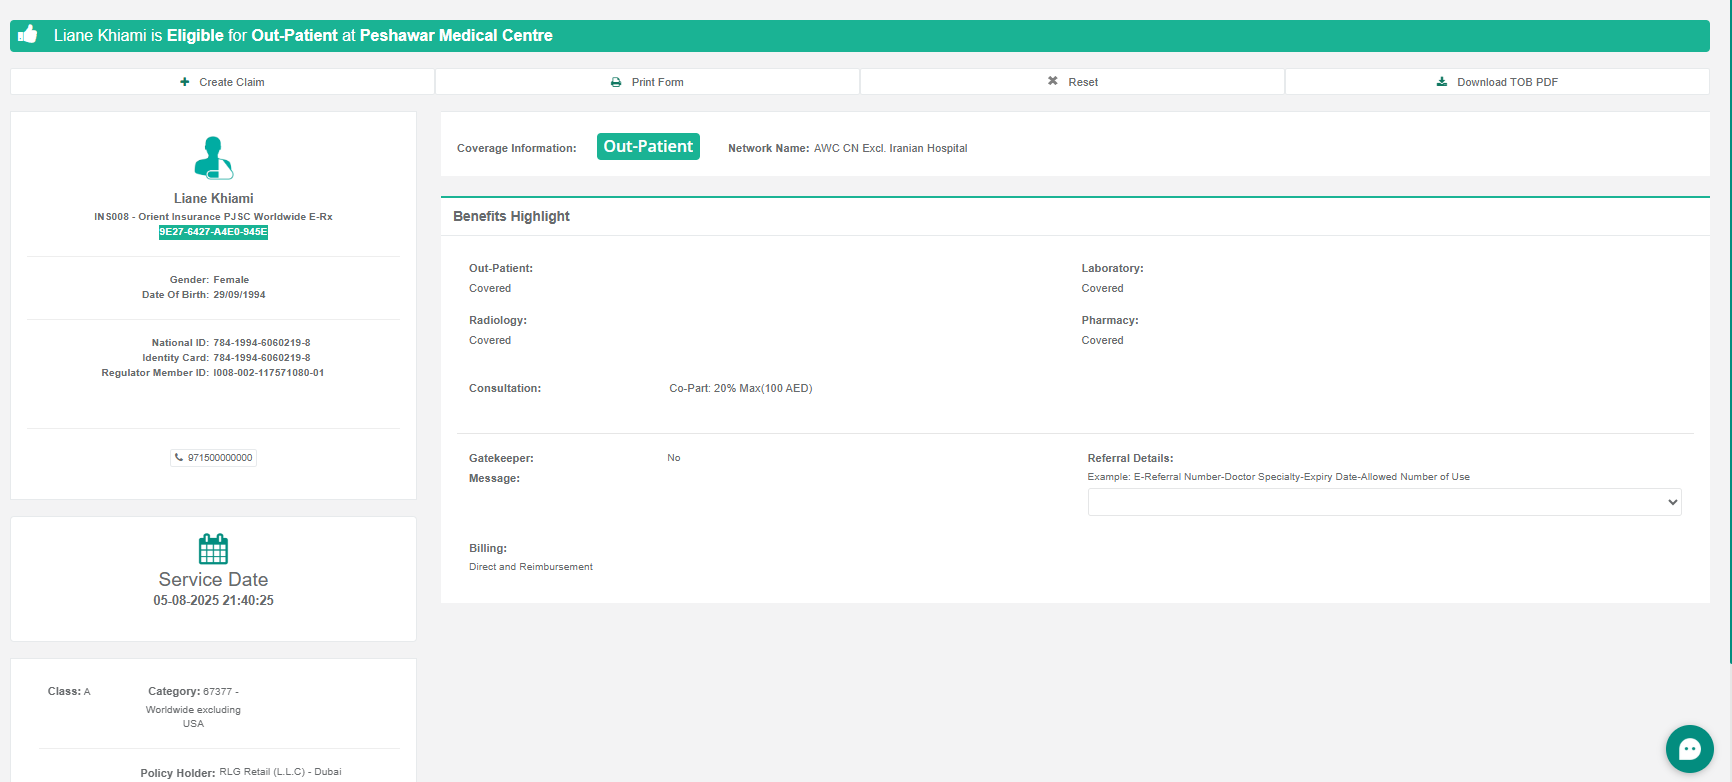Image resolution: width=1732 pixels, height=782 pixels.
Task: Click the Reset button
Action: tap(1072, 82)
